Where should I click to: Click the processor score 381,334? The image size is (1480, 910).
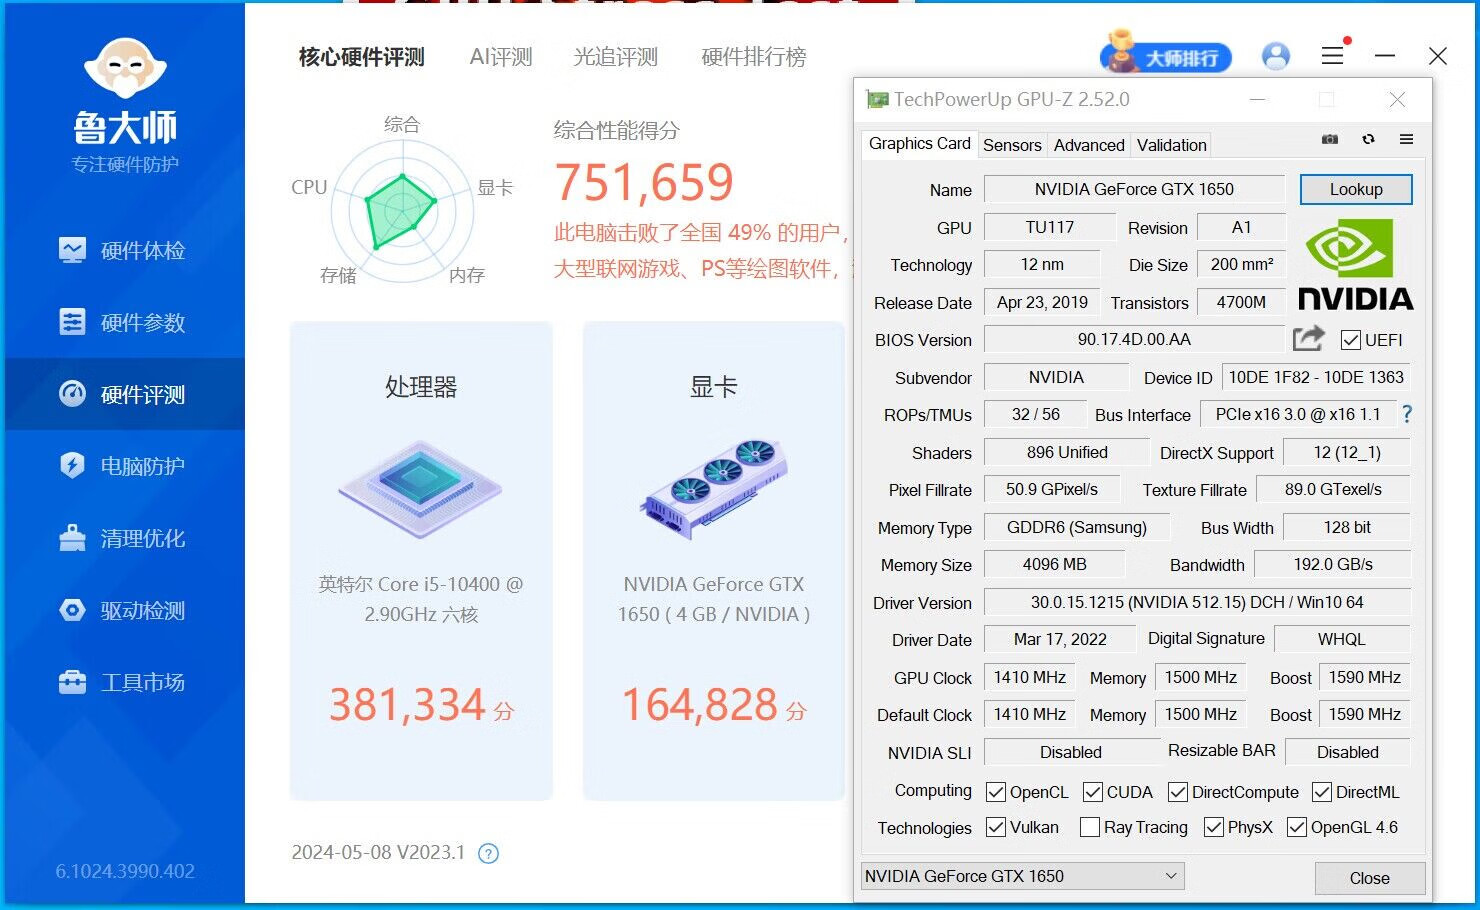point(408,705)
